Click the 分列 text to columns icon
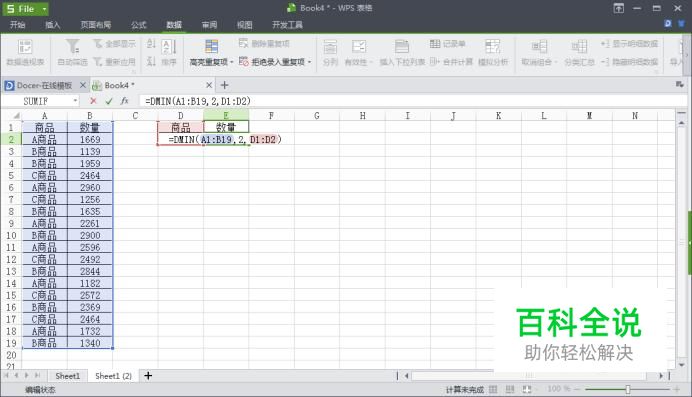Viewport: 692px width, 397px height. (330, 47)
